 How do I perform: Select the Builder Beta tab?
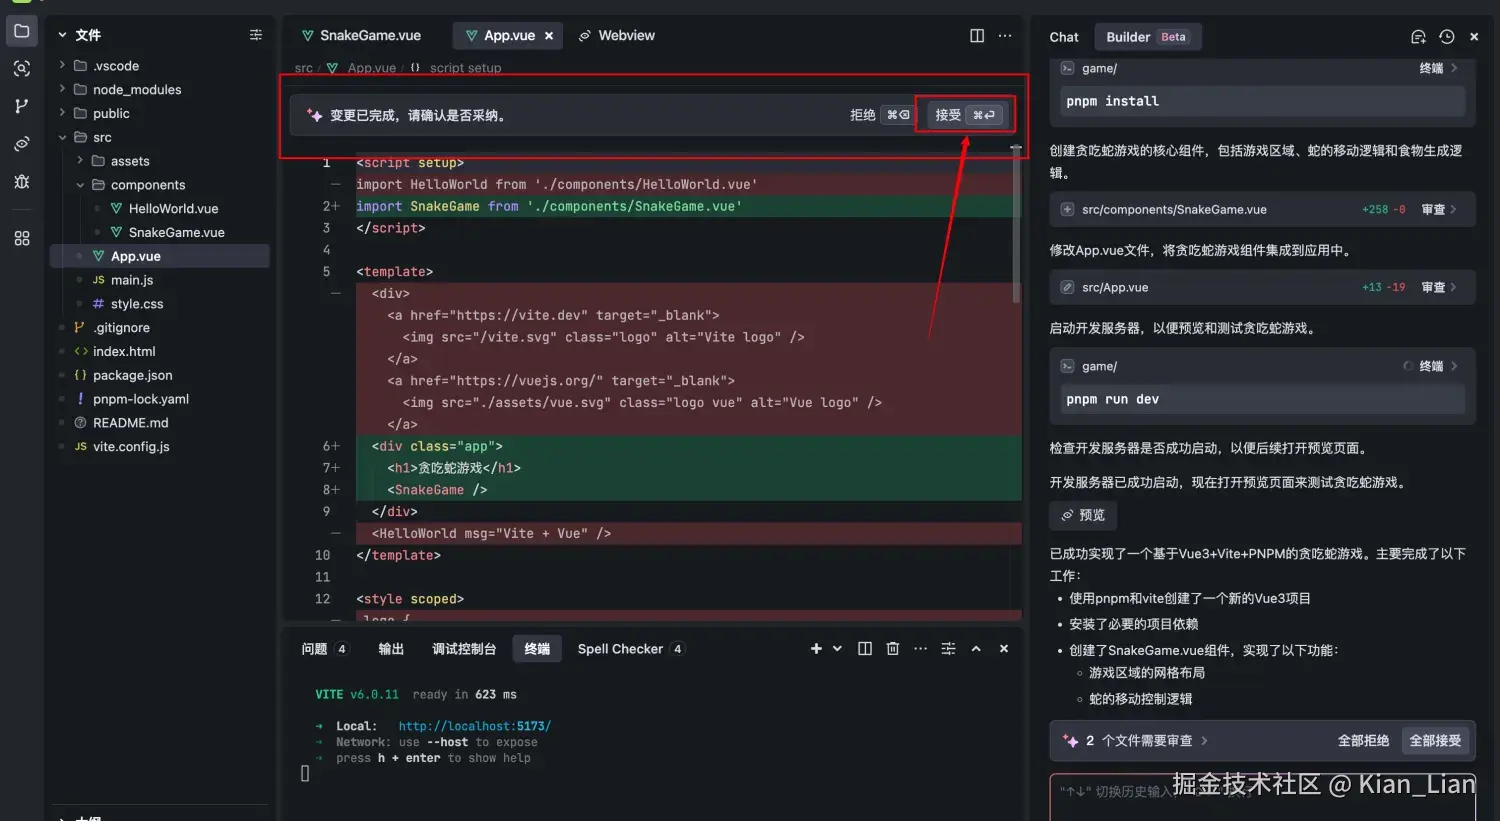(1147, 37)
